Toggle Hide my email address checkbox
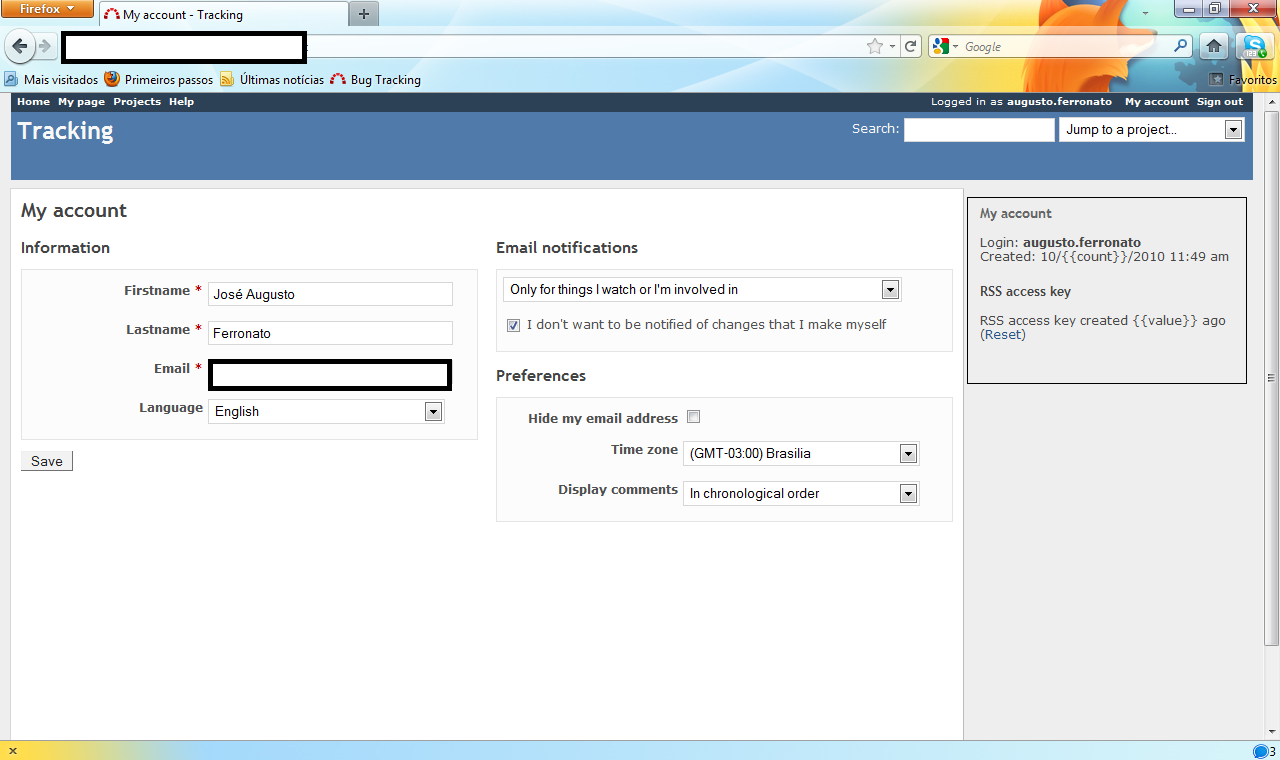 [x=693, y=417]
